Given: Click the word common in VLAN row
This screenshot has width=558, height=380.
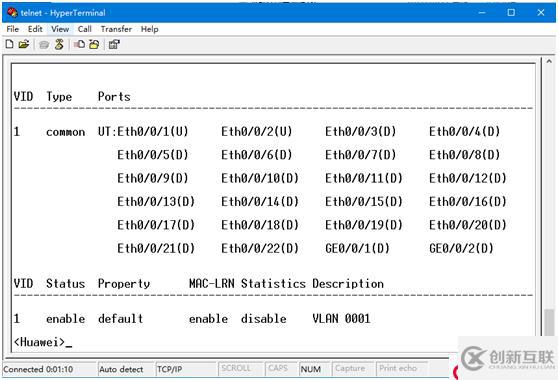Looking at the screenshot, I should pos(65,132).
